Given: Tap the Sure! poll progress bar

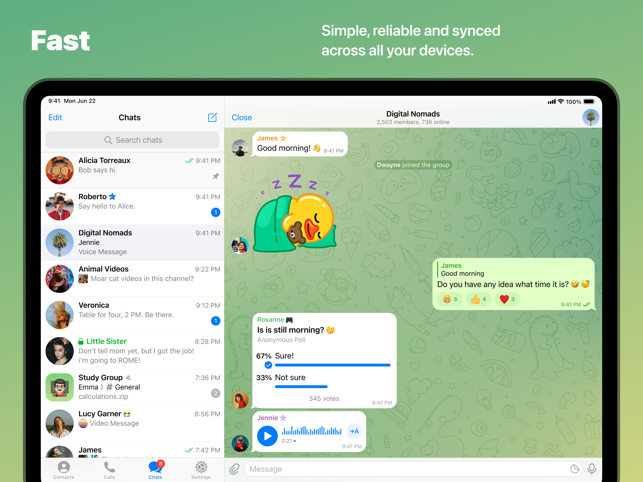Looking at the screenshot, I should 333,365.
